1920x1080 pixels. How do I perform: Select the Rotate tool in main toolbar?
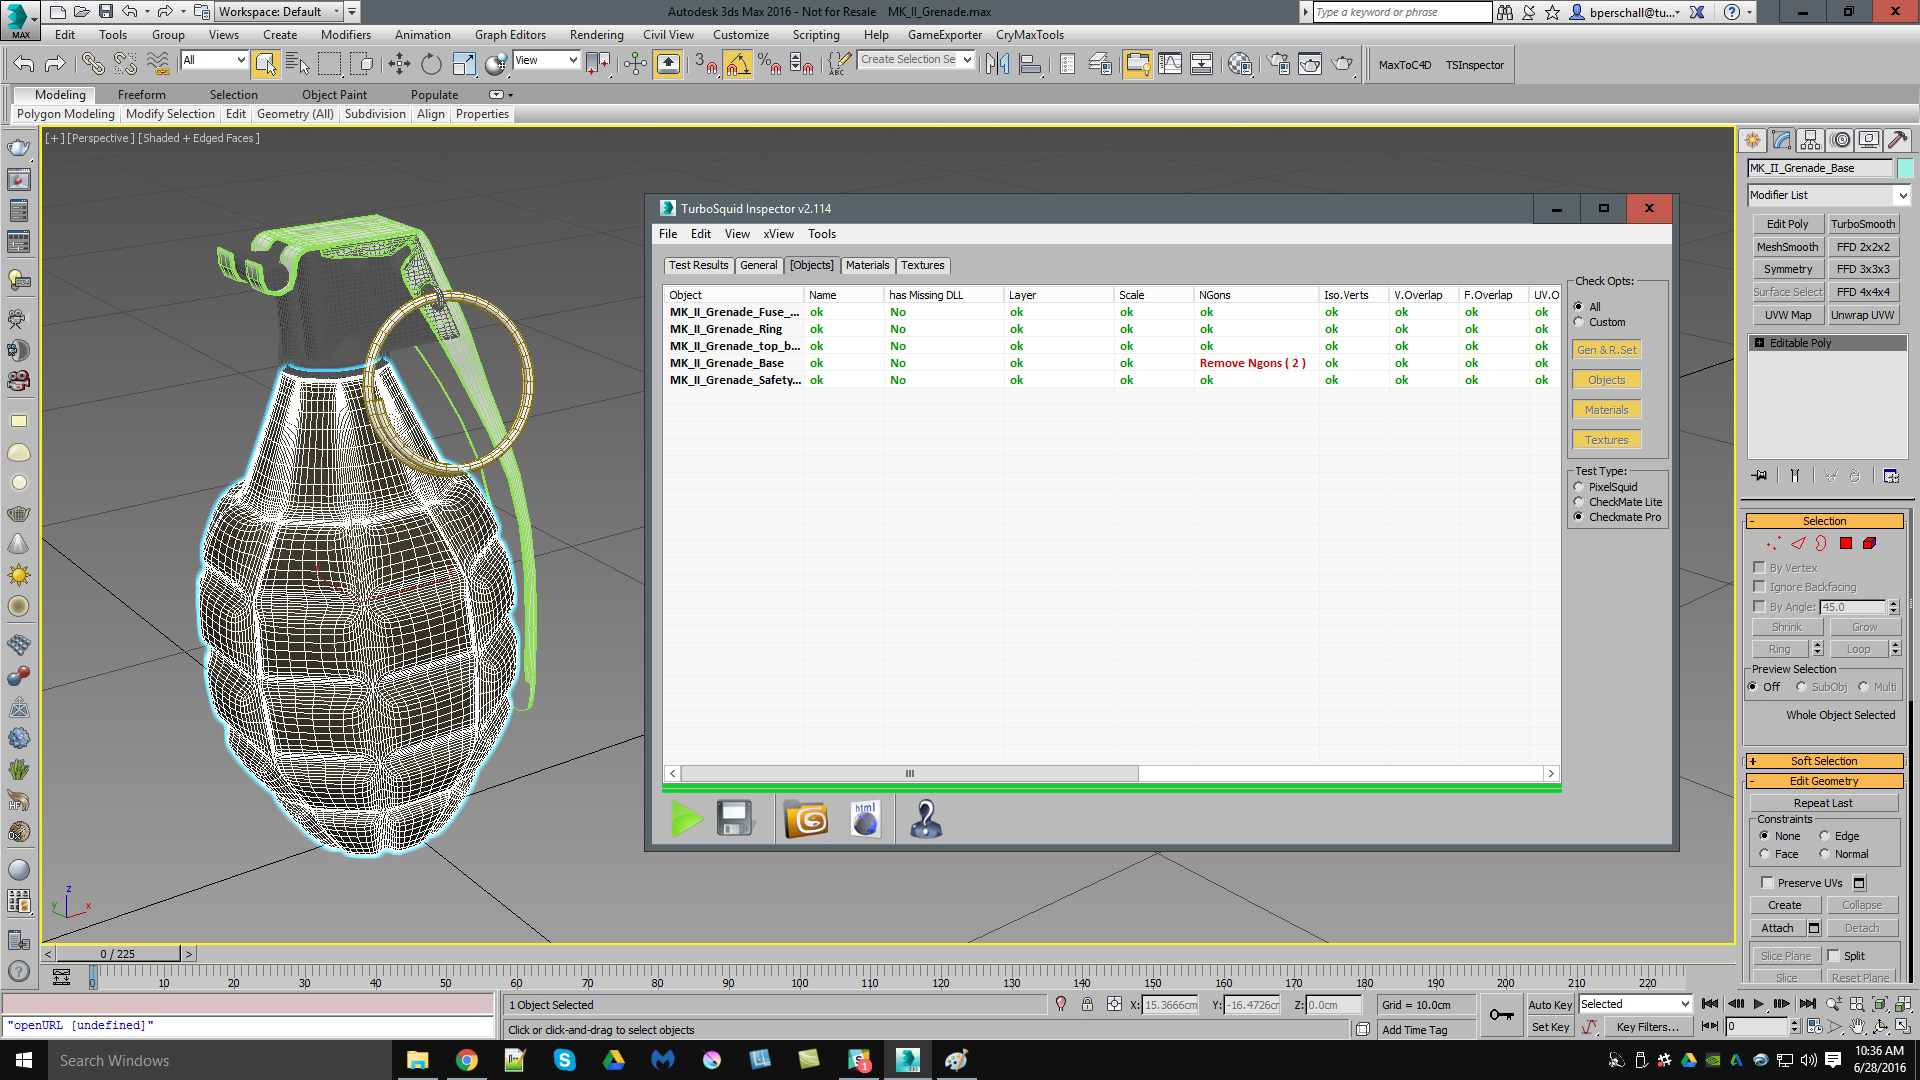click(431, 64)
